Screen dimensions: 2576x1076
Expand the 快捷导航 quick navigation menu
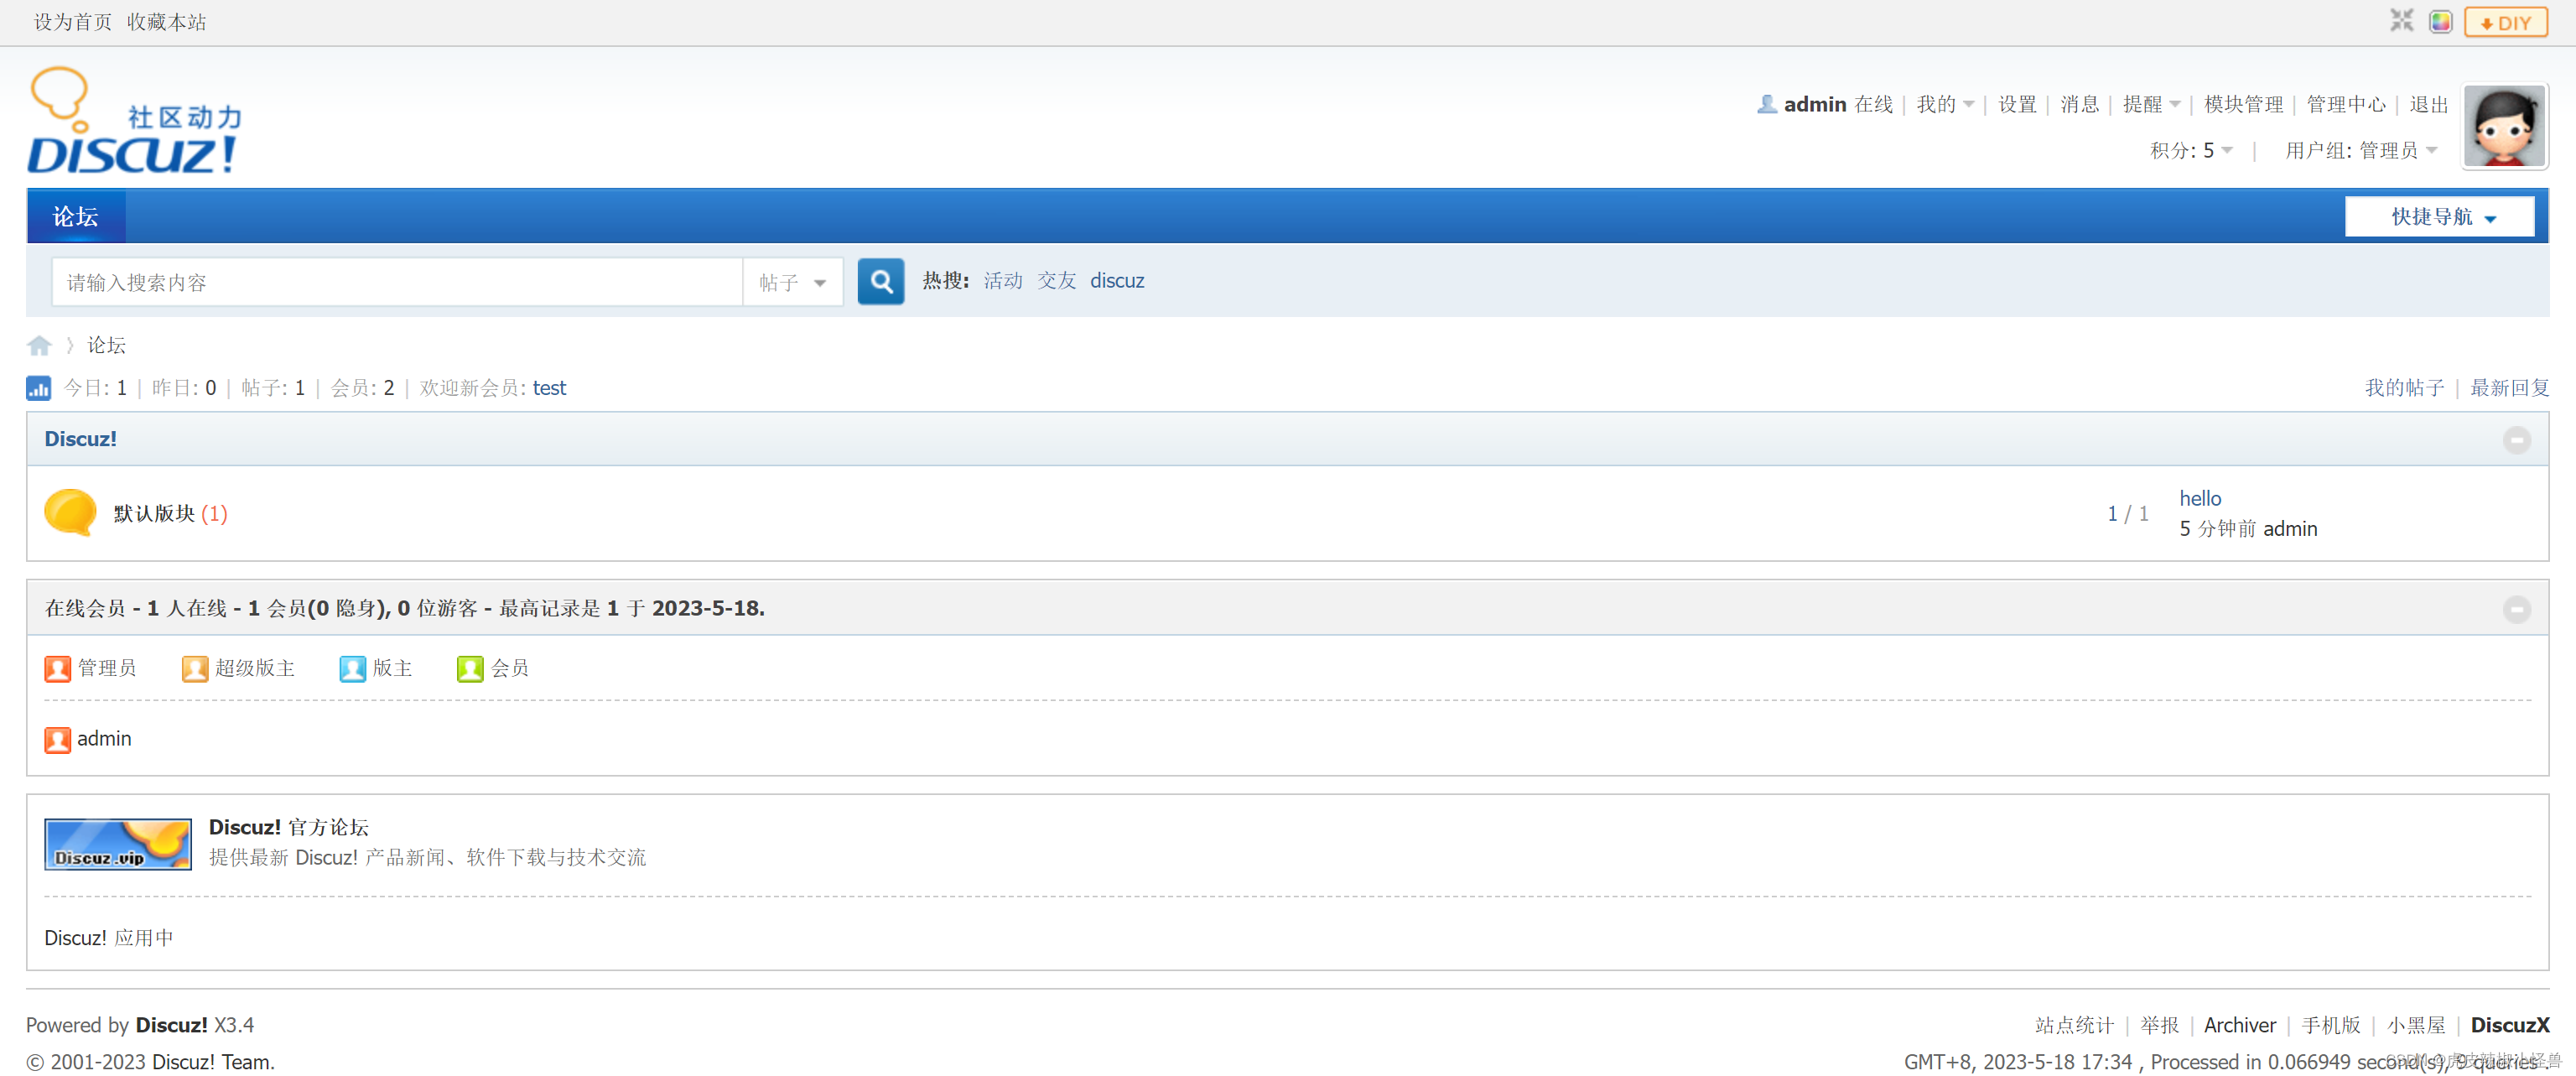(2439, 217)
